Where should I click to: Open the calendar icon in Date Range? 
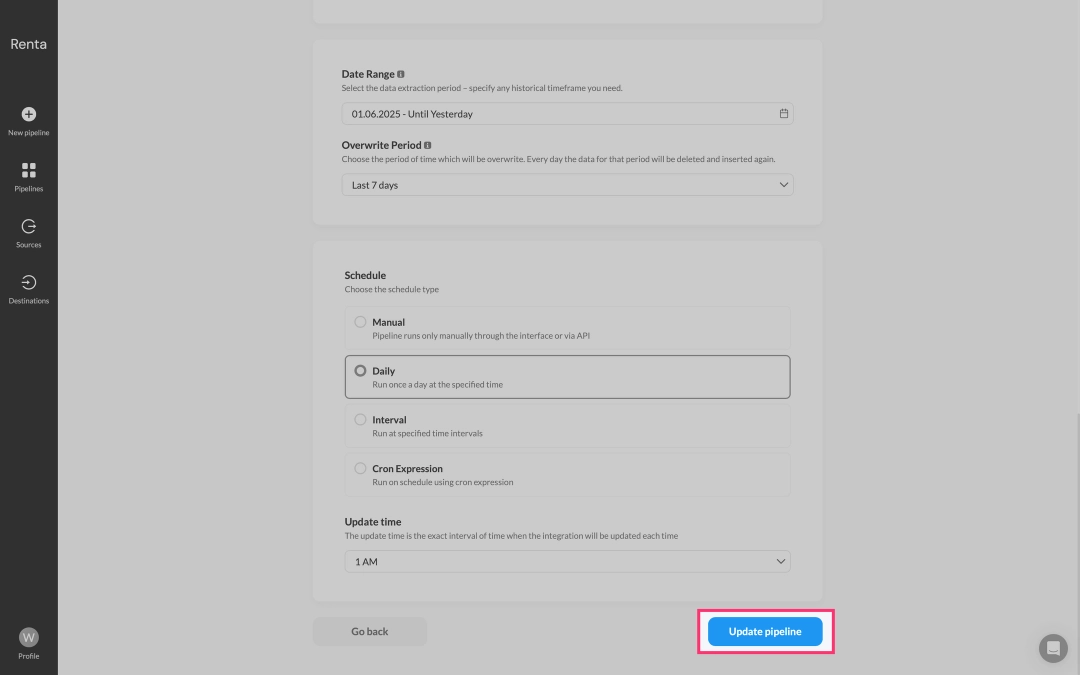coord(784,114)
